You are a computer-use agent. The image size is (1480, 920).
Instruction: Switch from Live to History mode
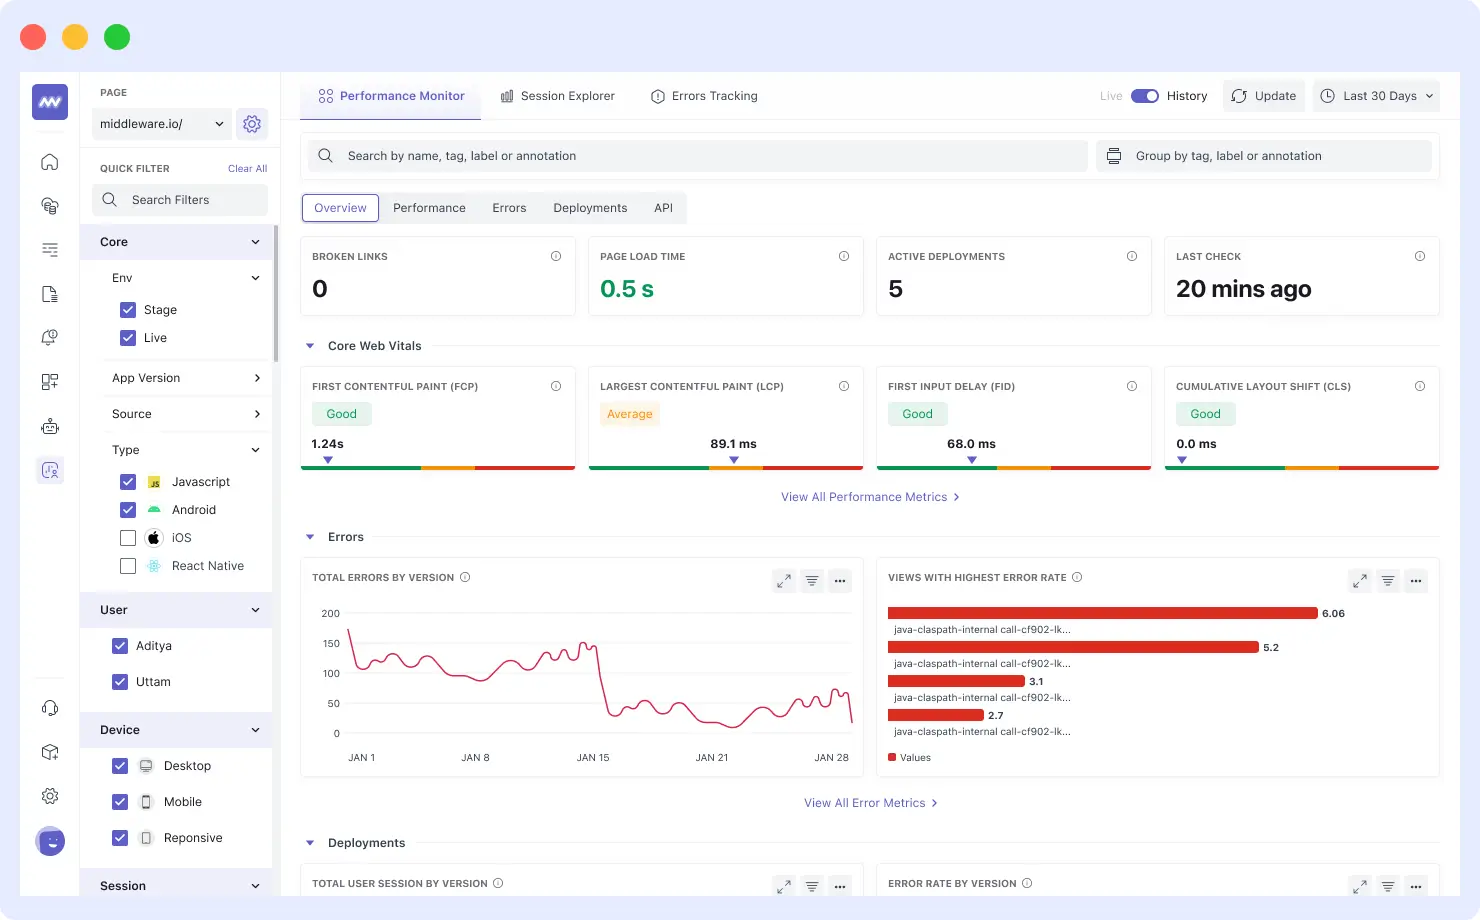(x=1143, y=95)
